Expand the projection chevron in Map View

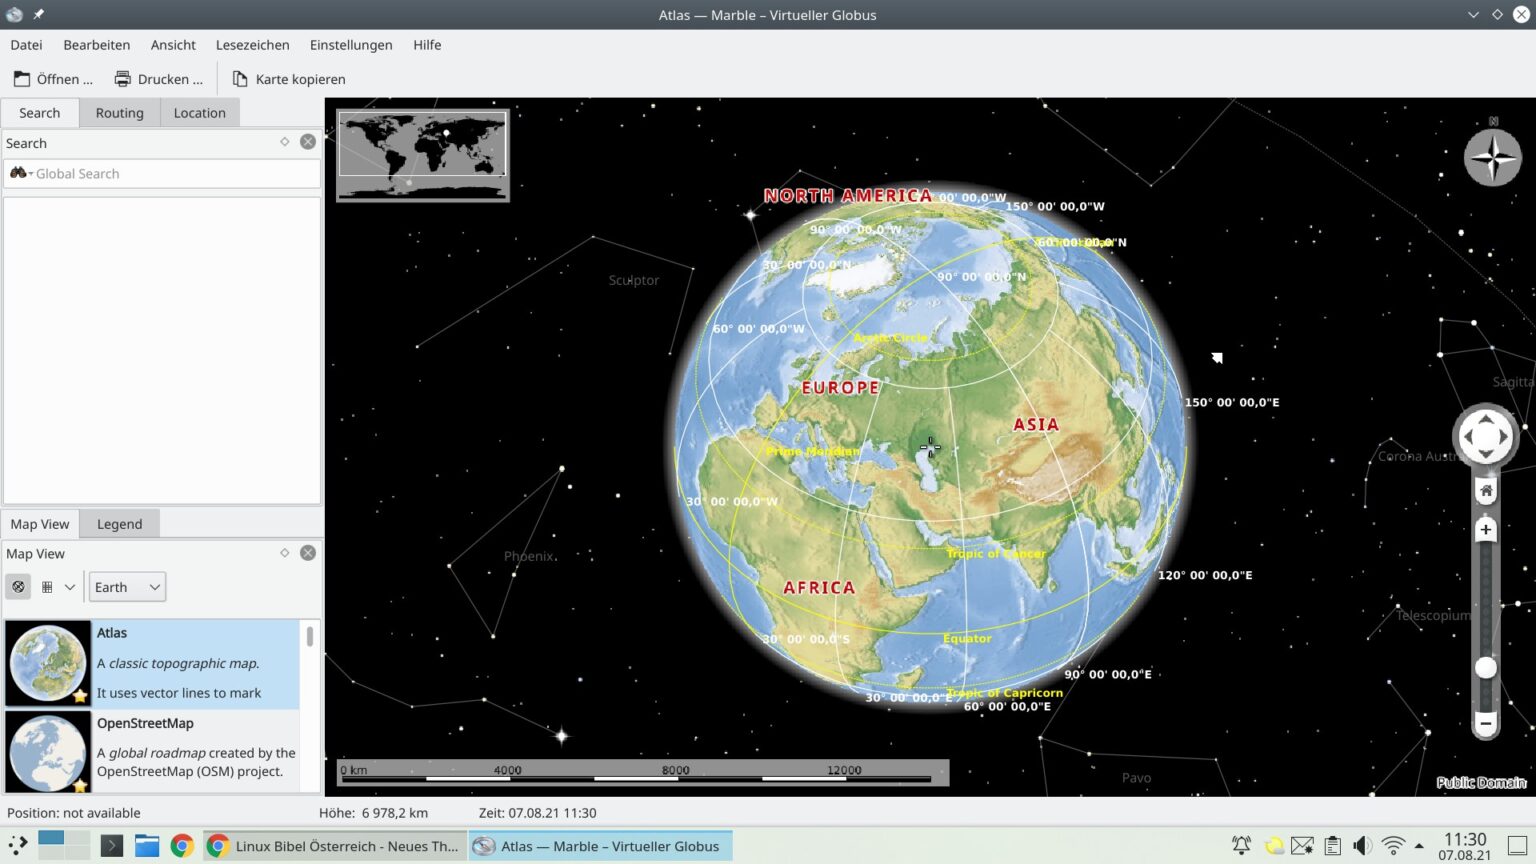(x=70, y=587)
